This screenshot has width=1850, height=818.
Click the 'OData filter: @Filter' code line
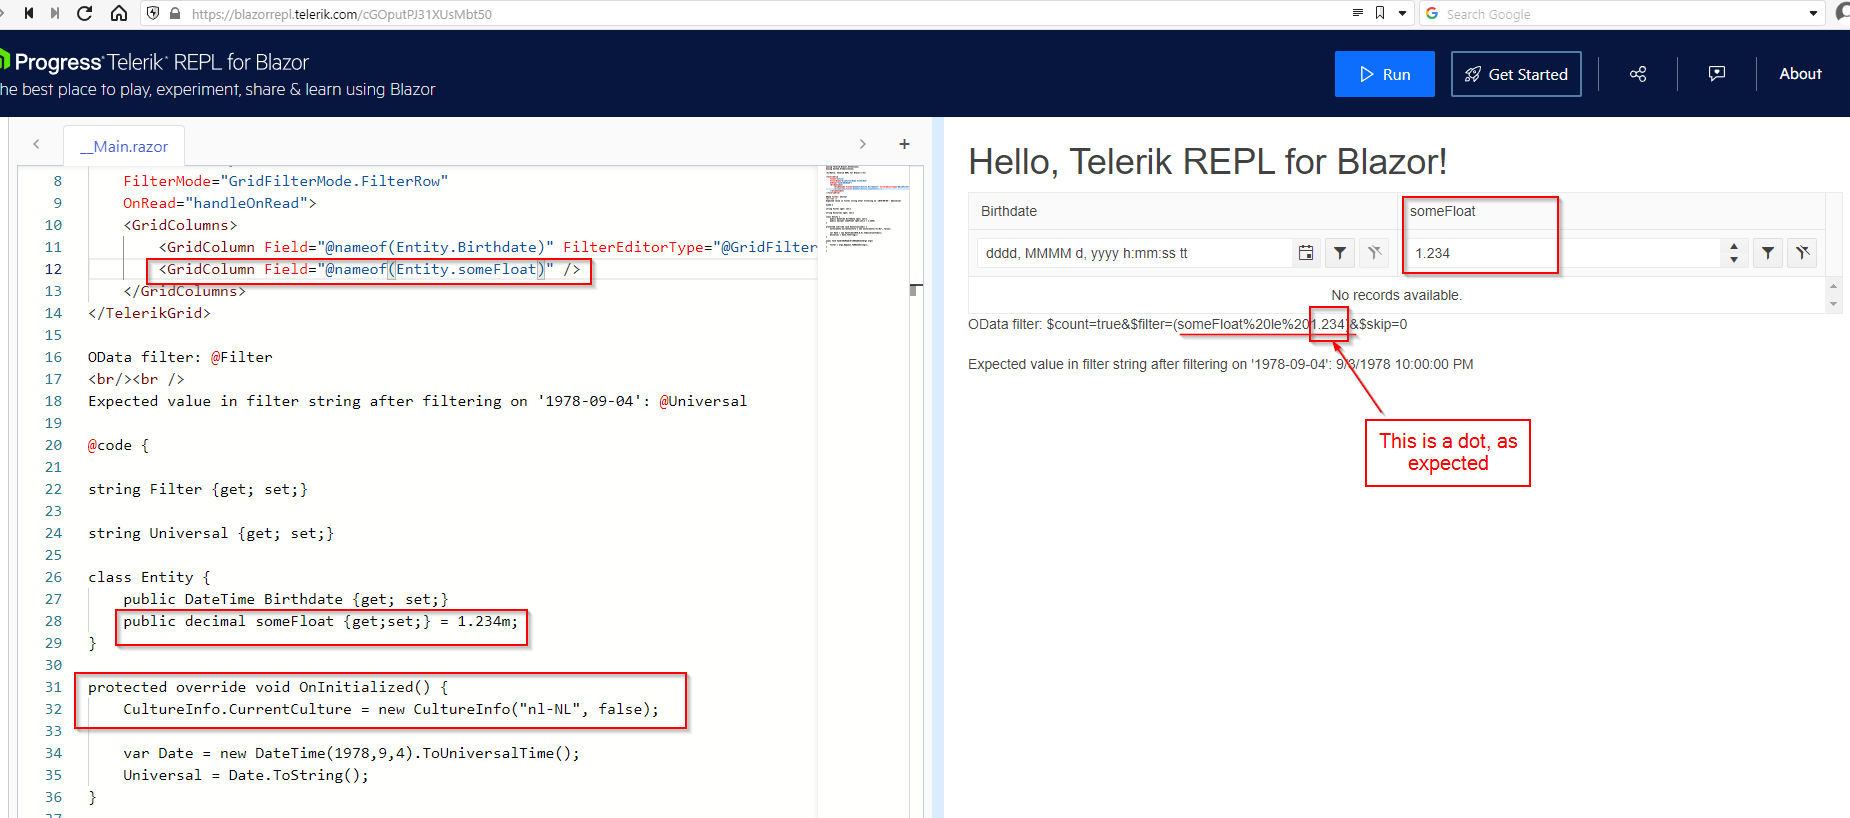click(x=180, y=357)
